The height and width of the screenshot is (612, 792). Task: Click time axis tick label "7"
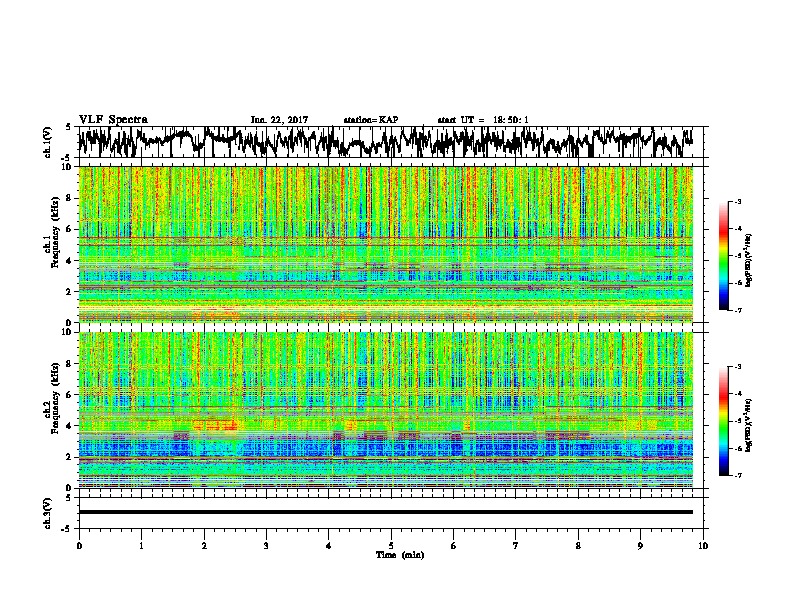[516, 546]
